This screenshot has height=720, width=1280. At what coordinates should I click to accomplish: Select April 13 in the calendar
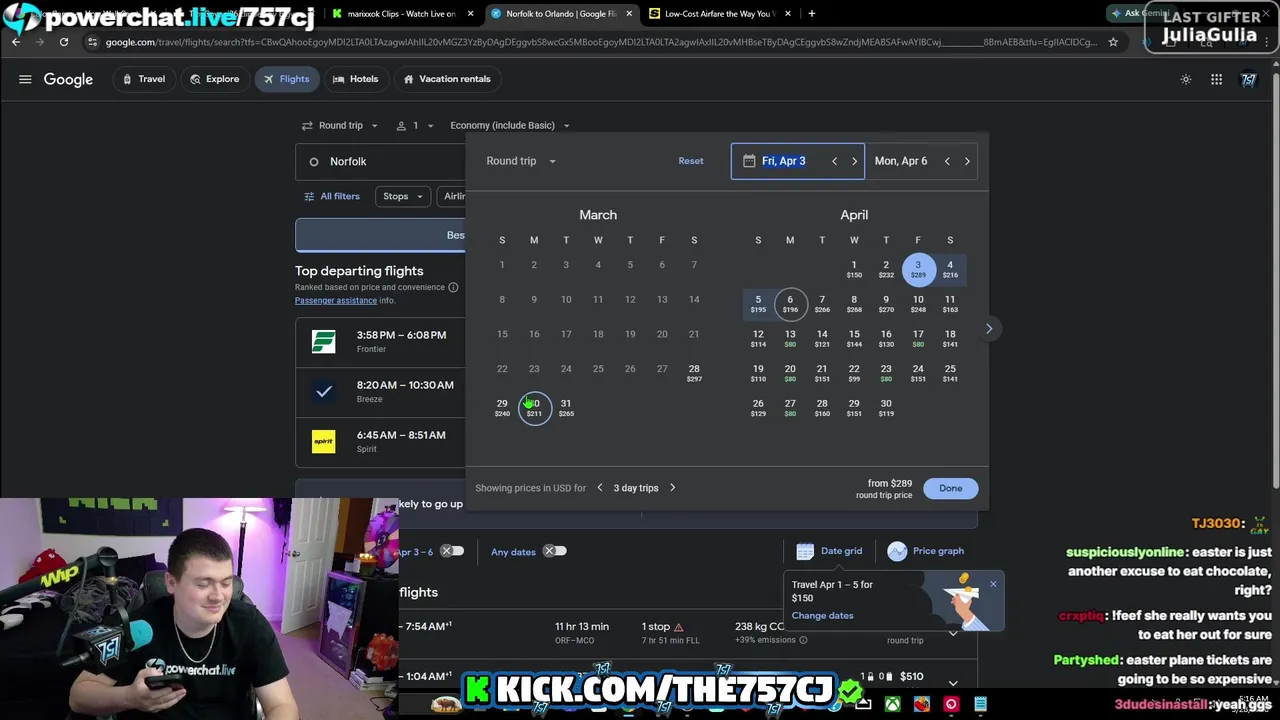point(790,338)
